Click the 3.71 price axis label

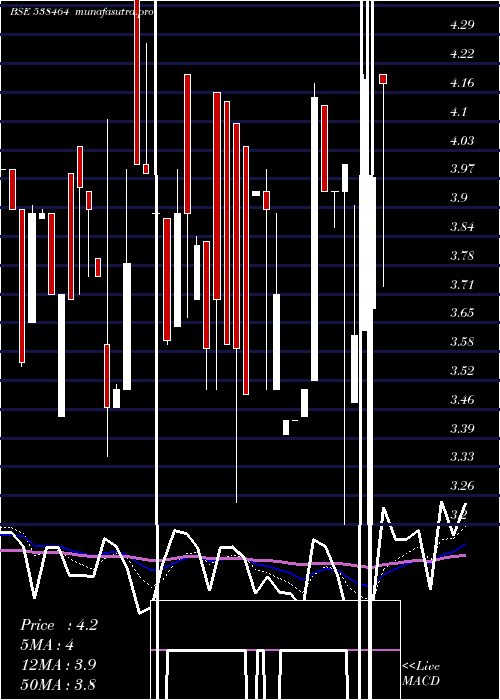tap(462, 284)
